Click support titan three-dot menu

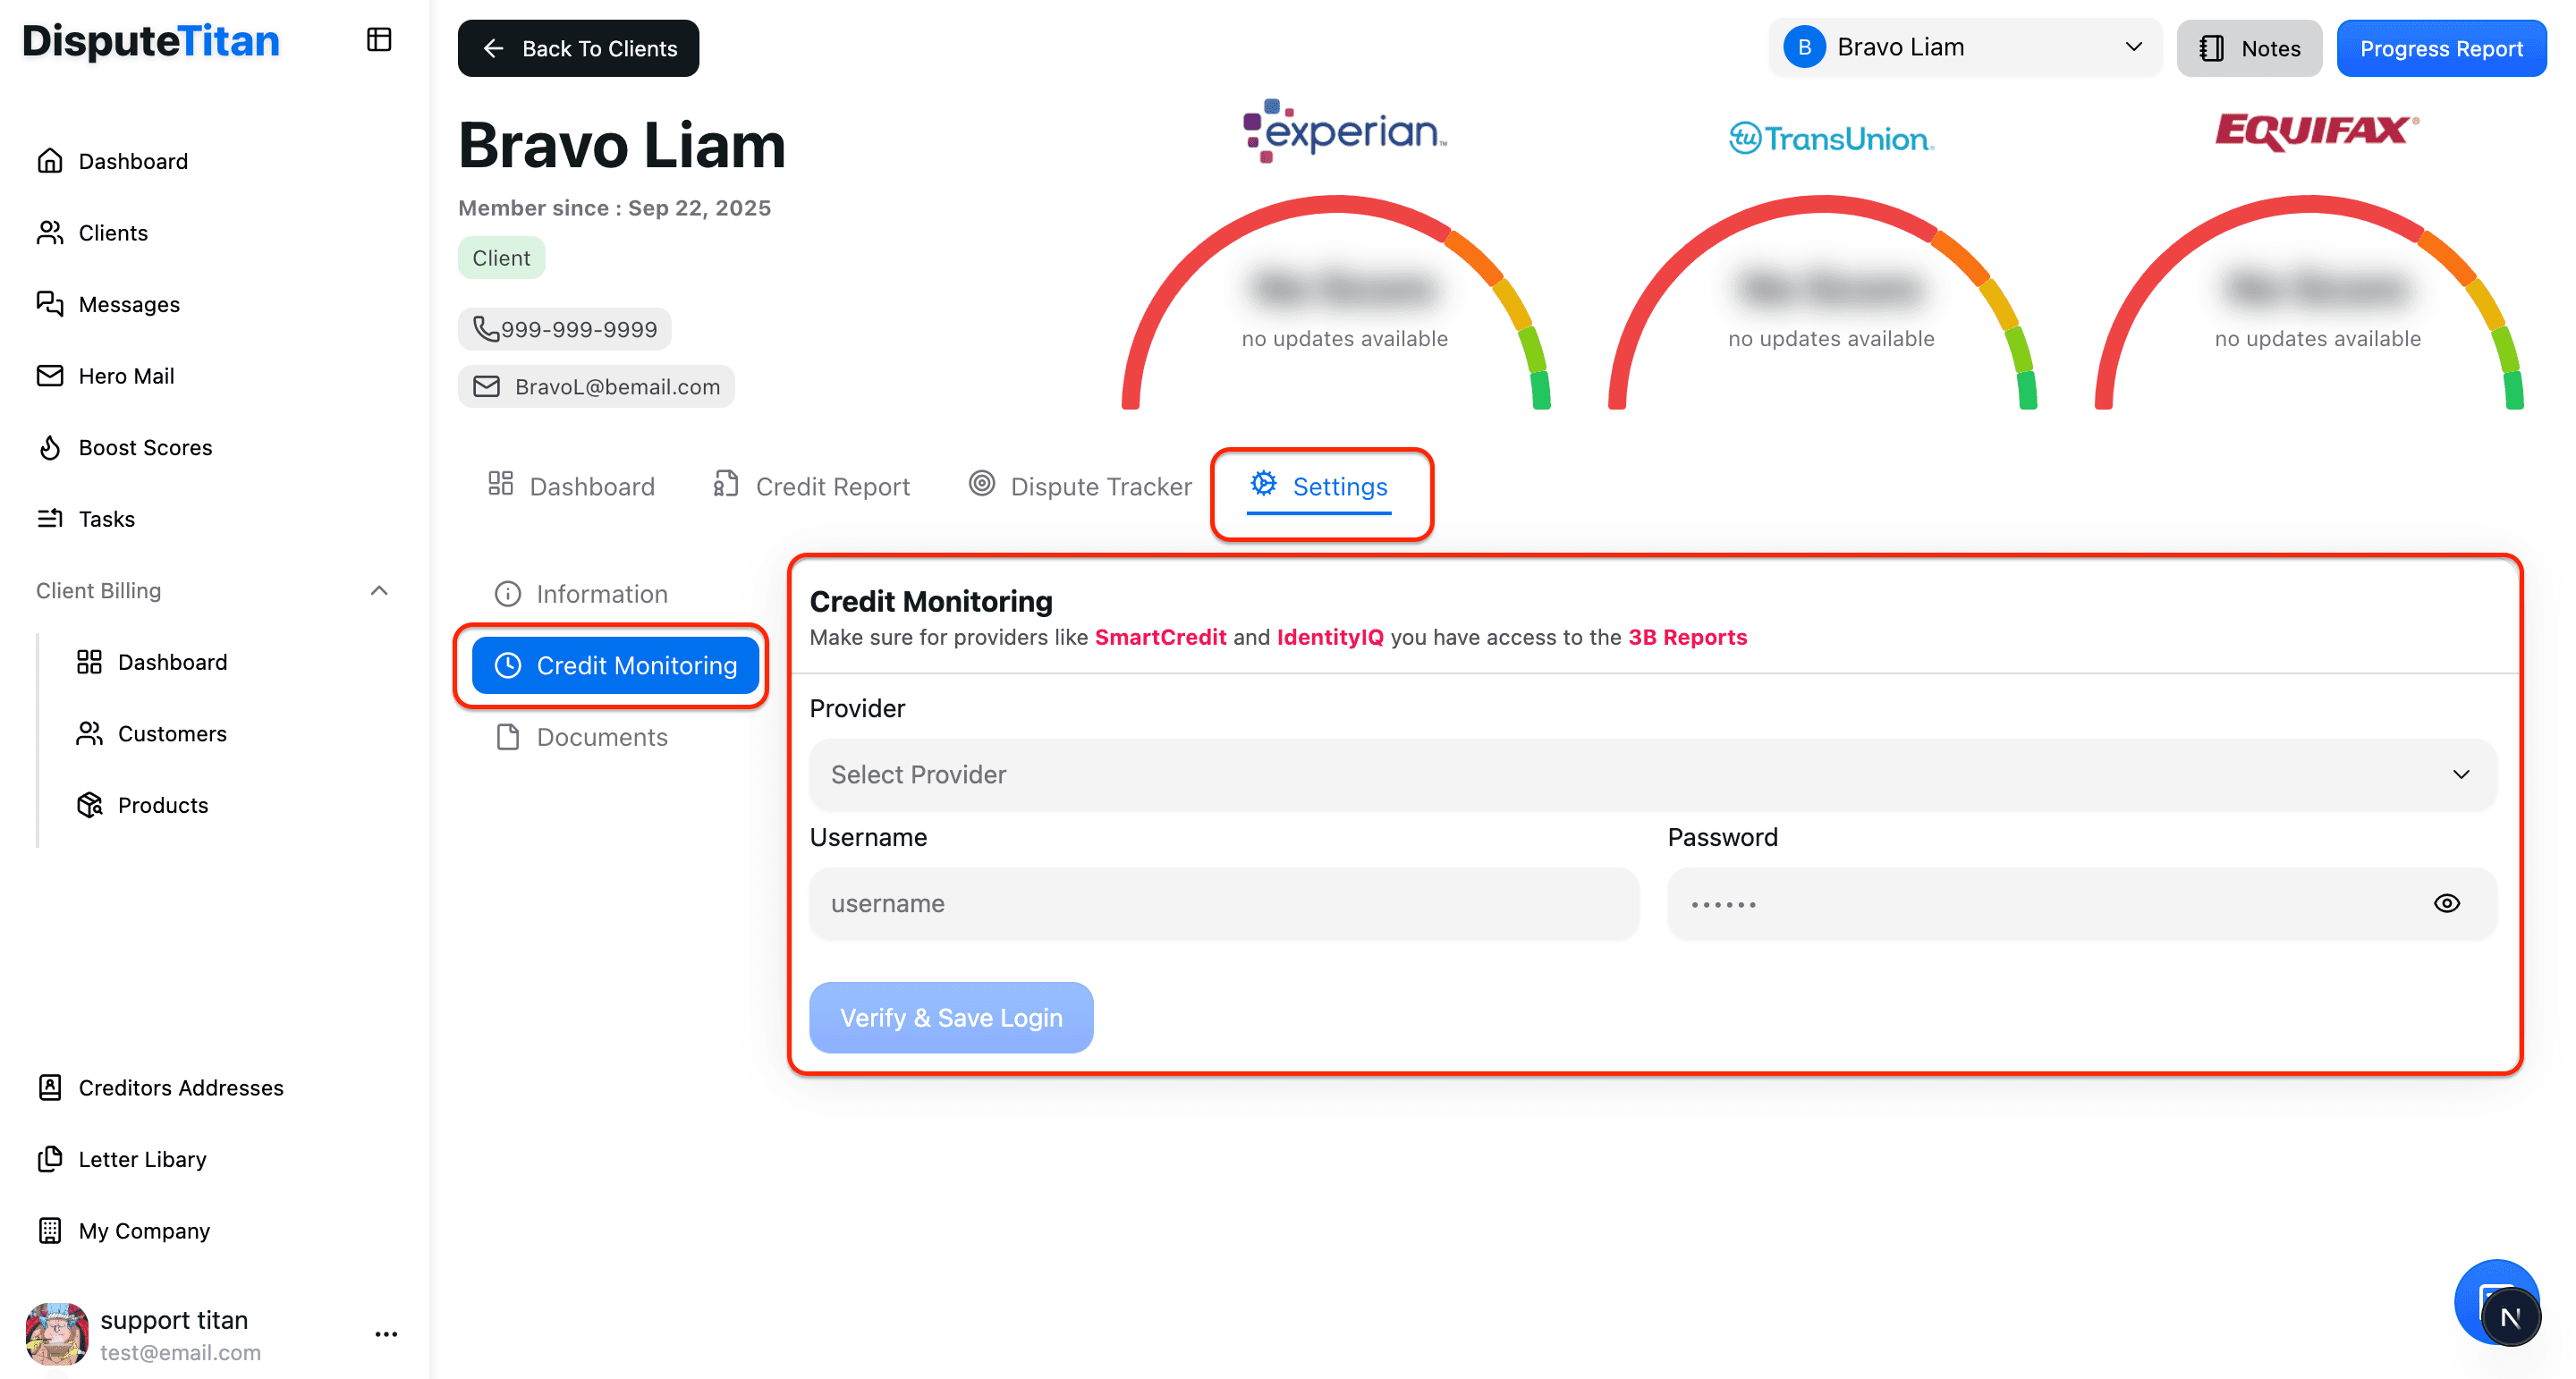click(x=386, y=1334)
